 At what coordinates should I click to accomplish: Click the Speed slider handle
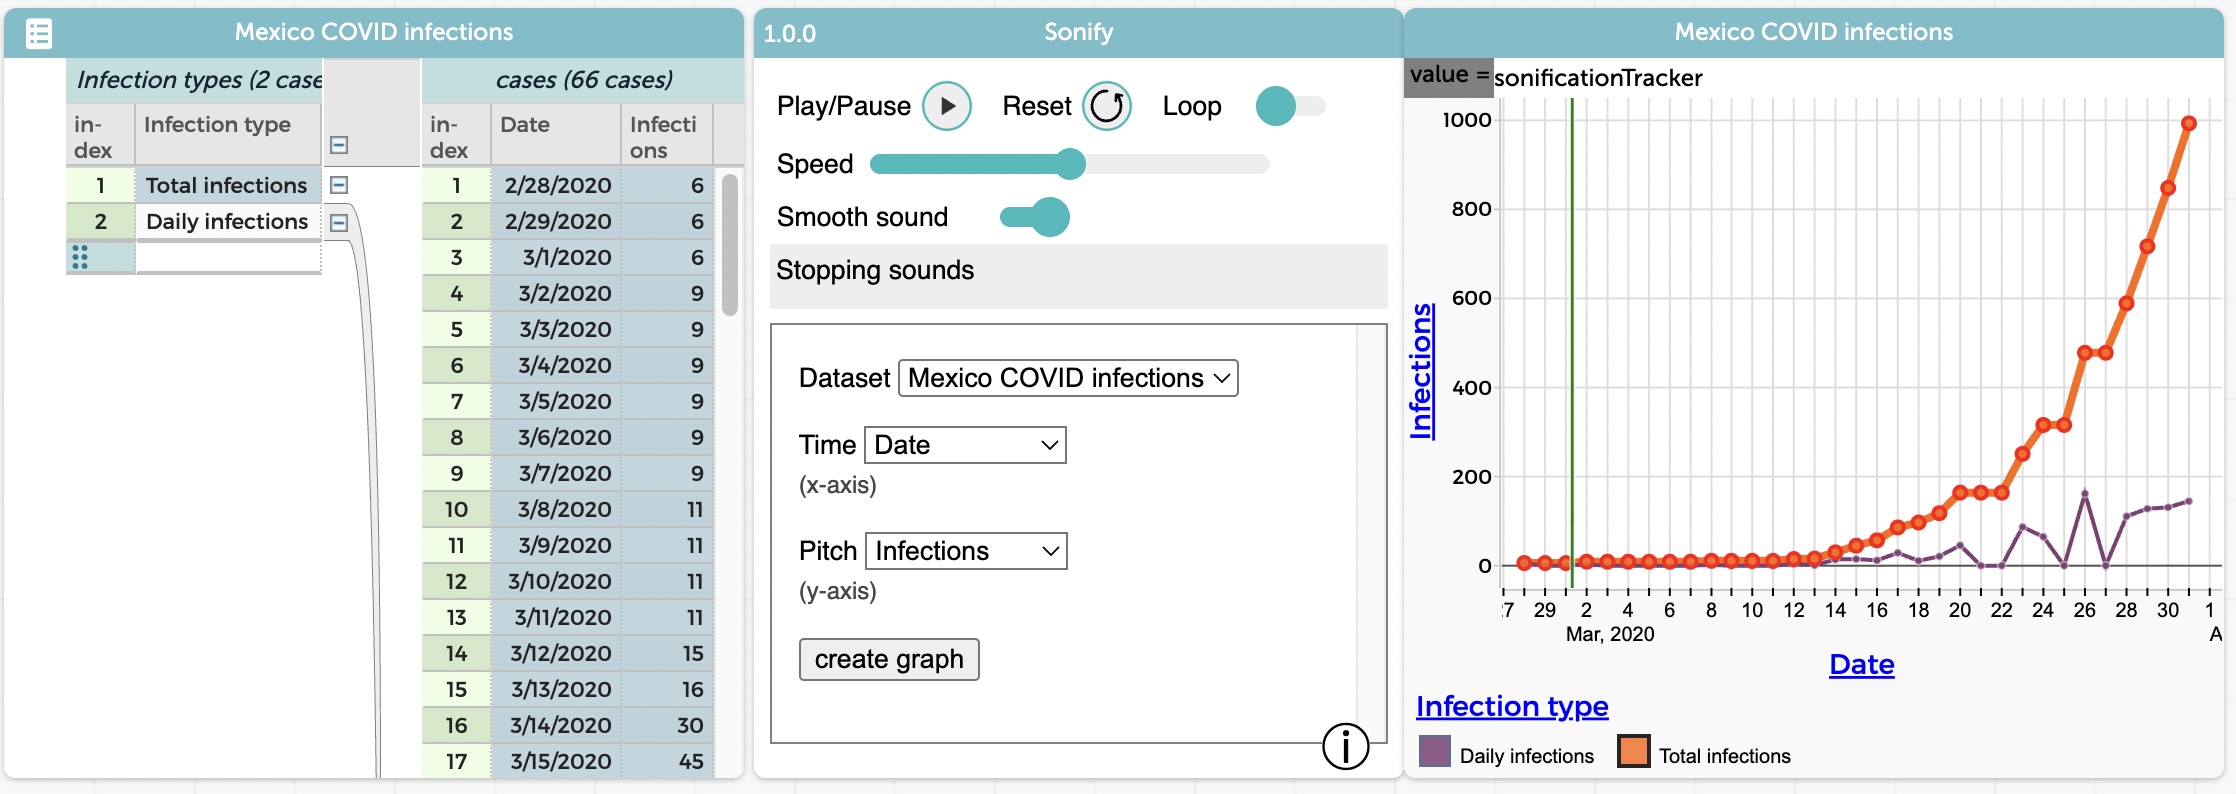click(x=1071, y=164)
